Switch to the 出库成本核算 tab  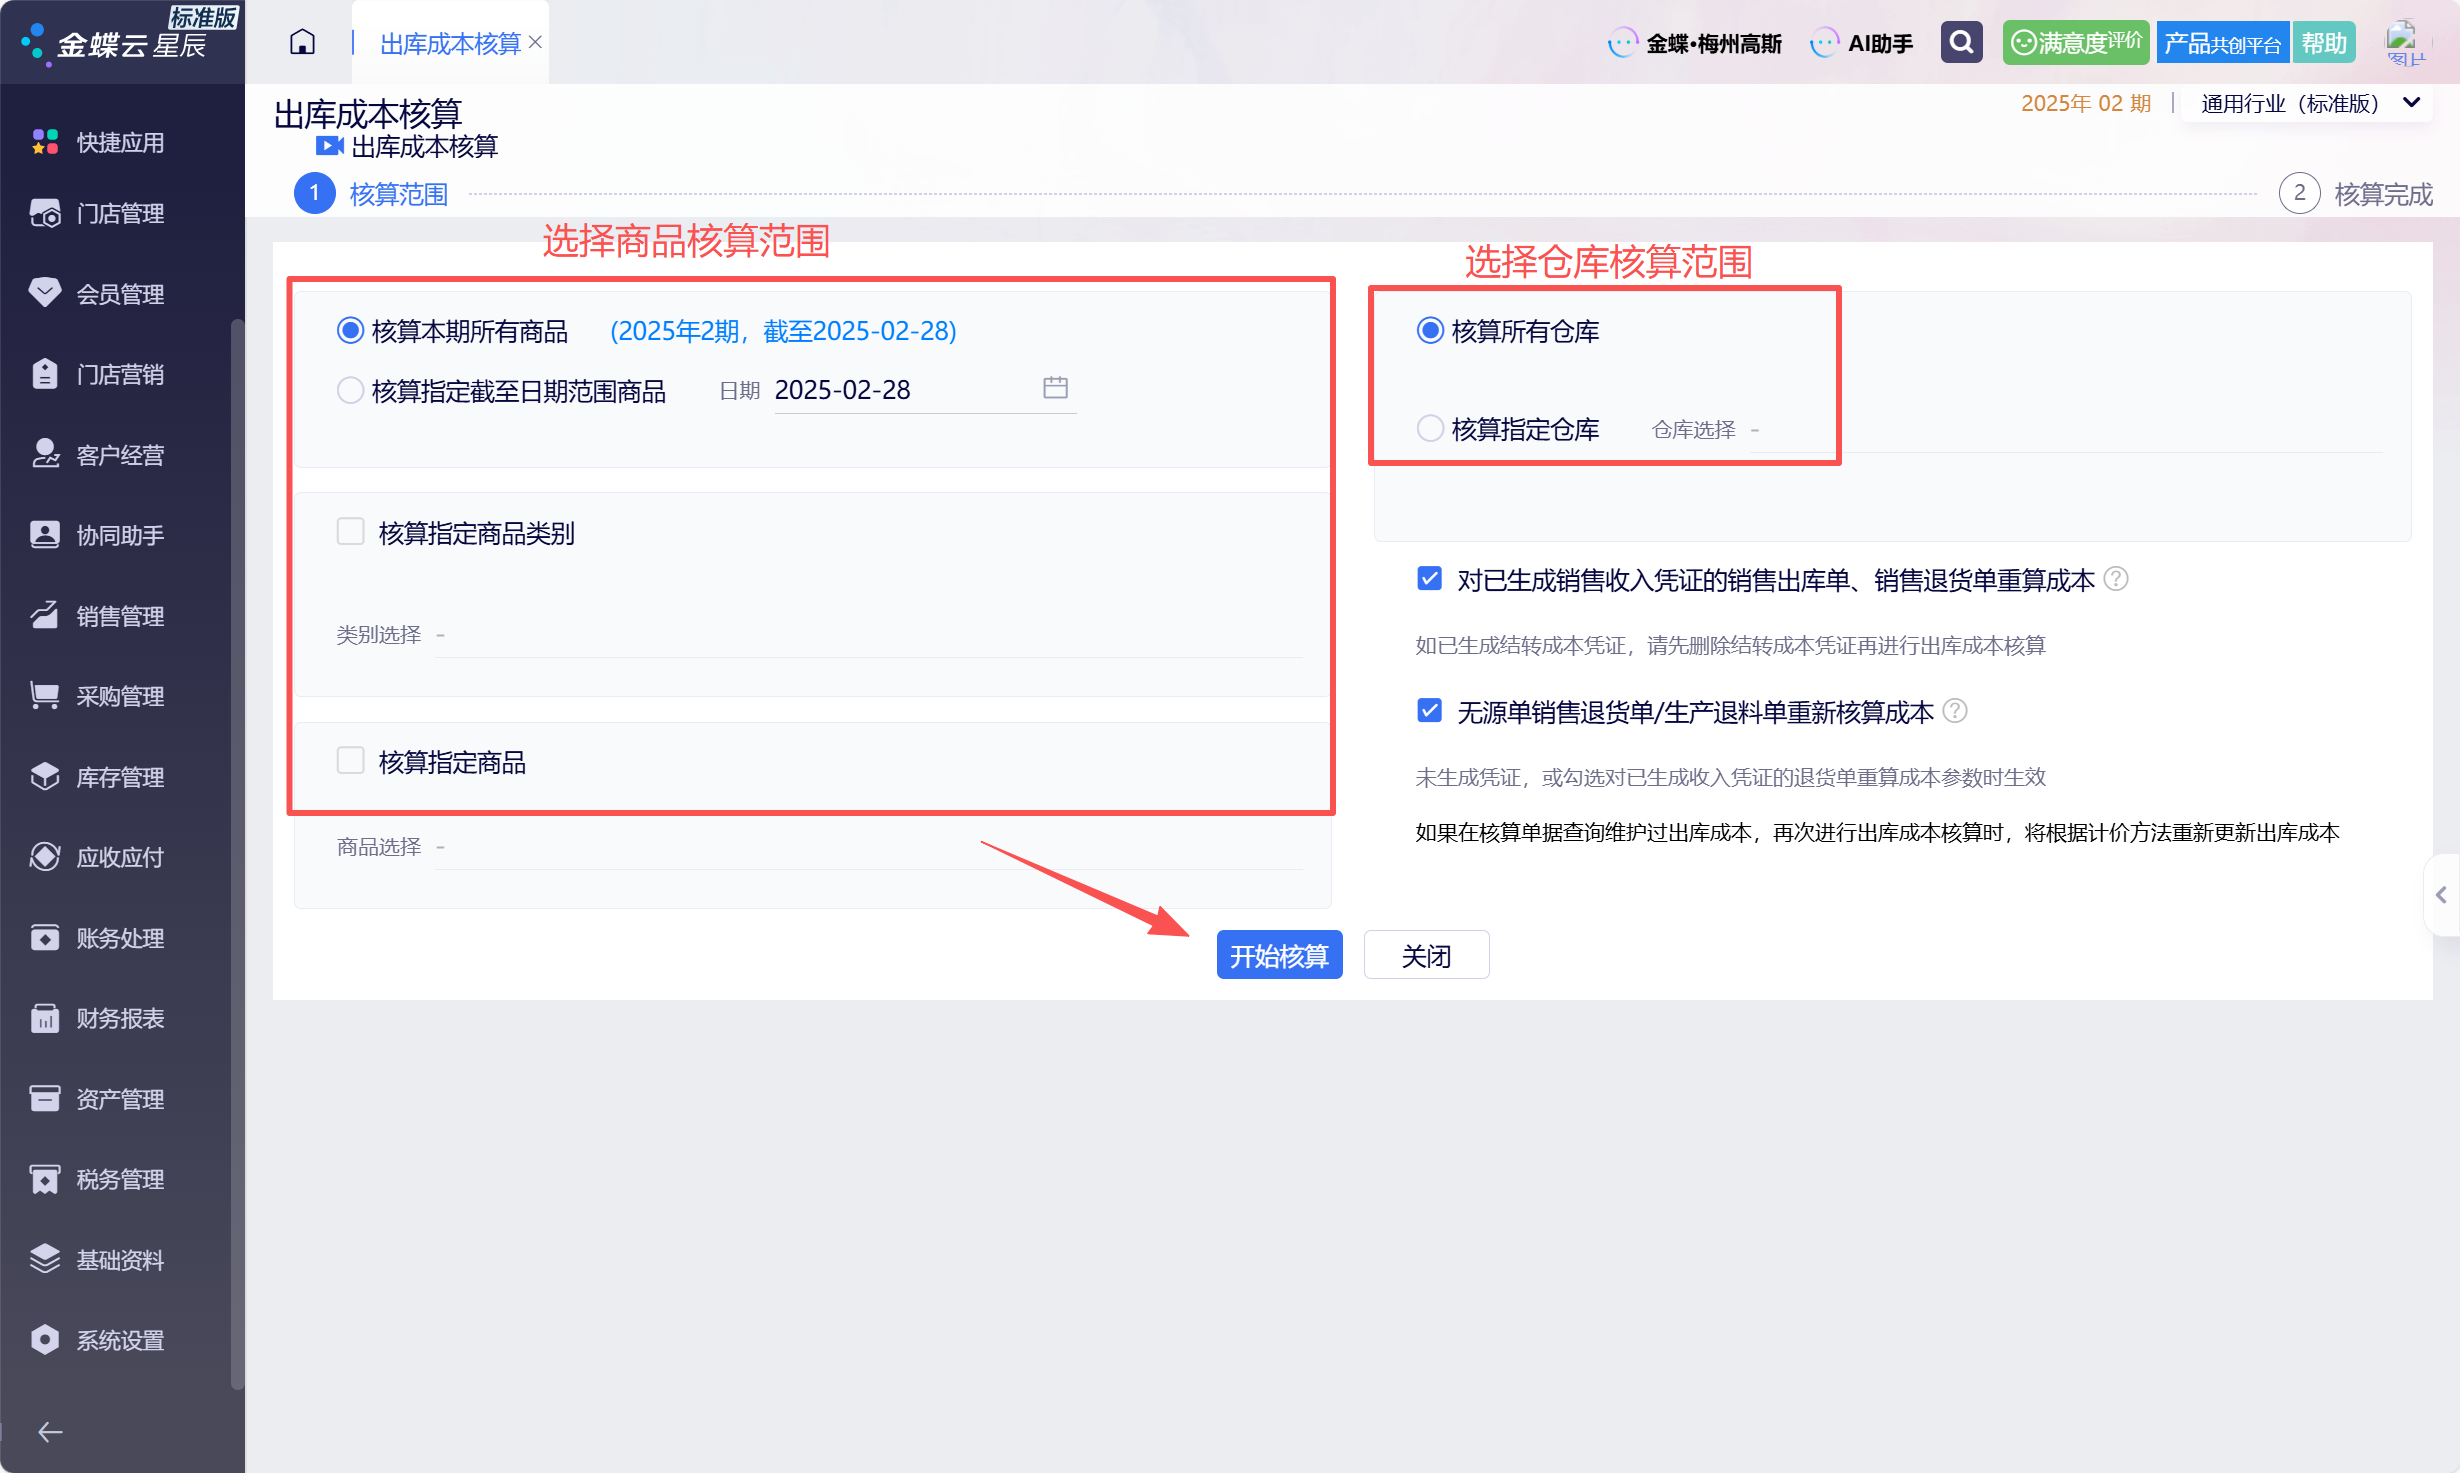click(x=450, y=43)
